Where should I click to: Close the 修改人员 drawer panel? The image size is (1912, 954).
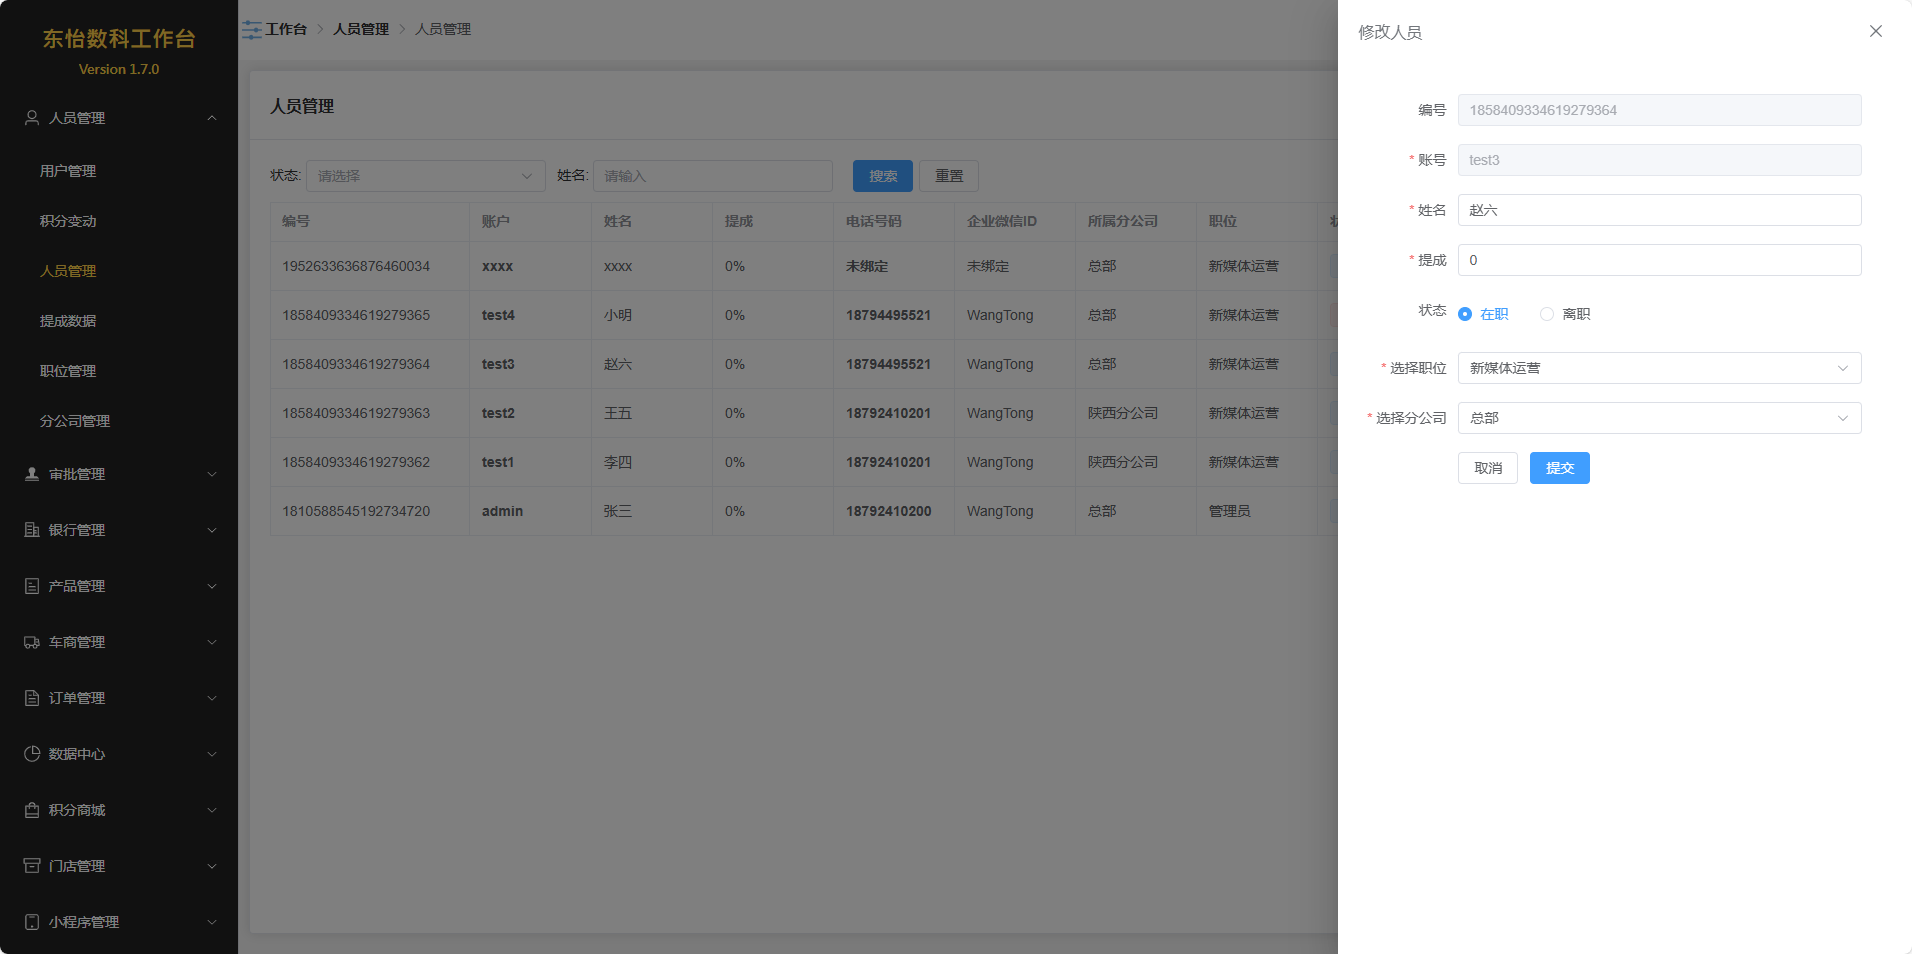click(x=1875, y=31)
